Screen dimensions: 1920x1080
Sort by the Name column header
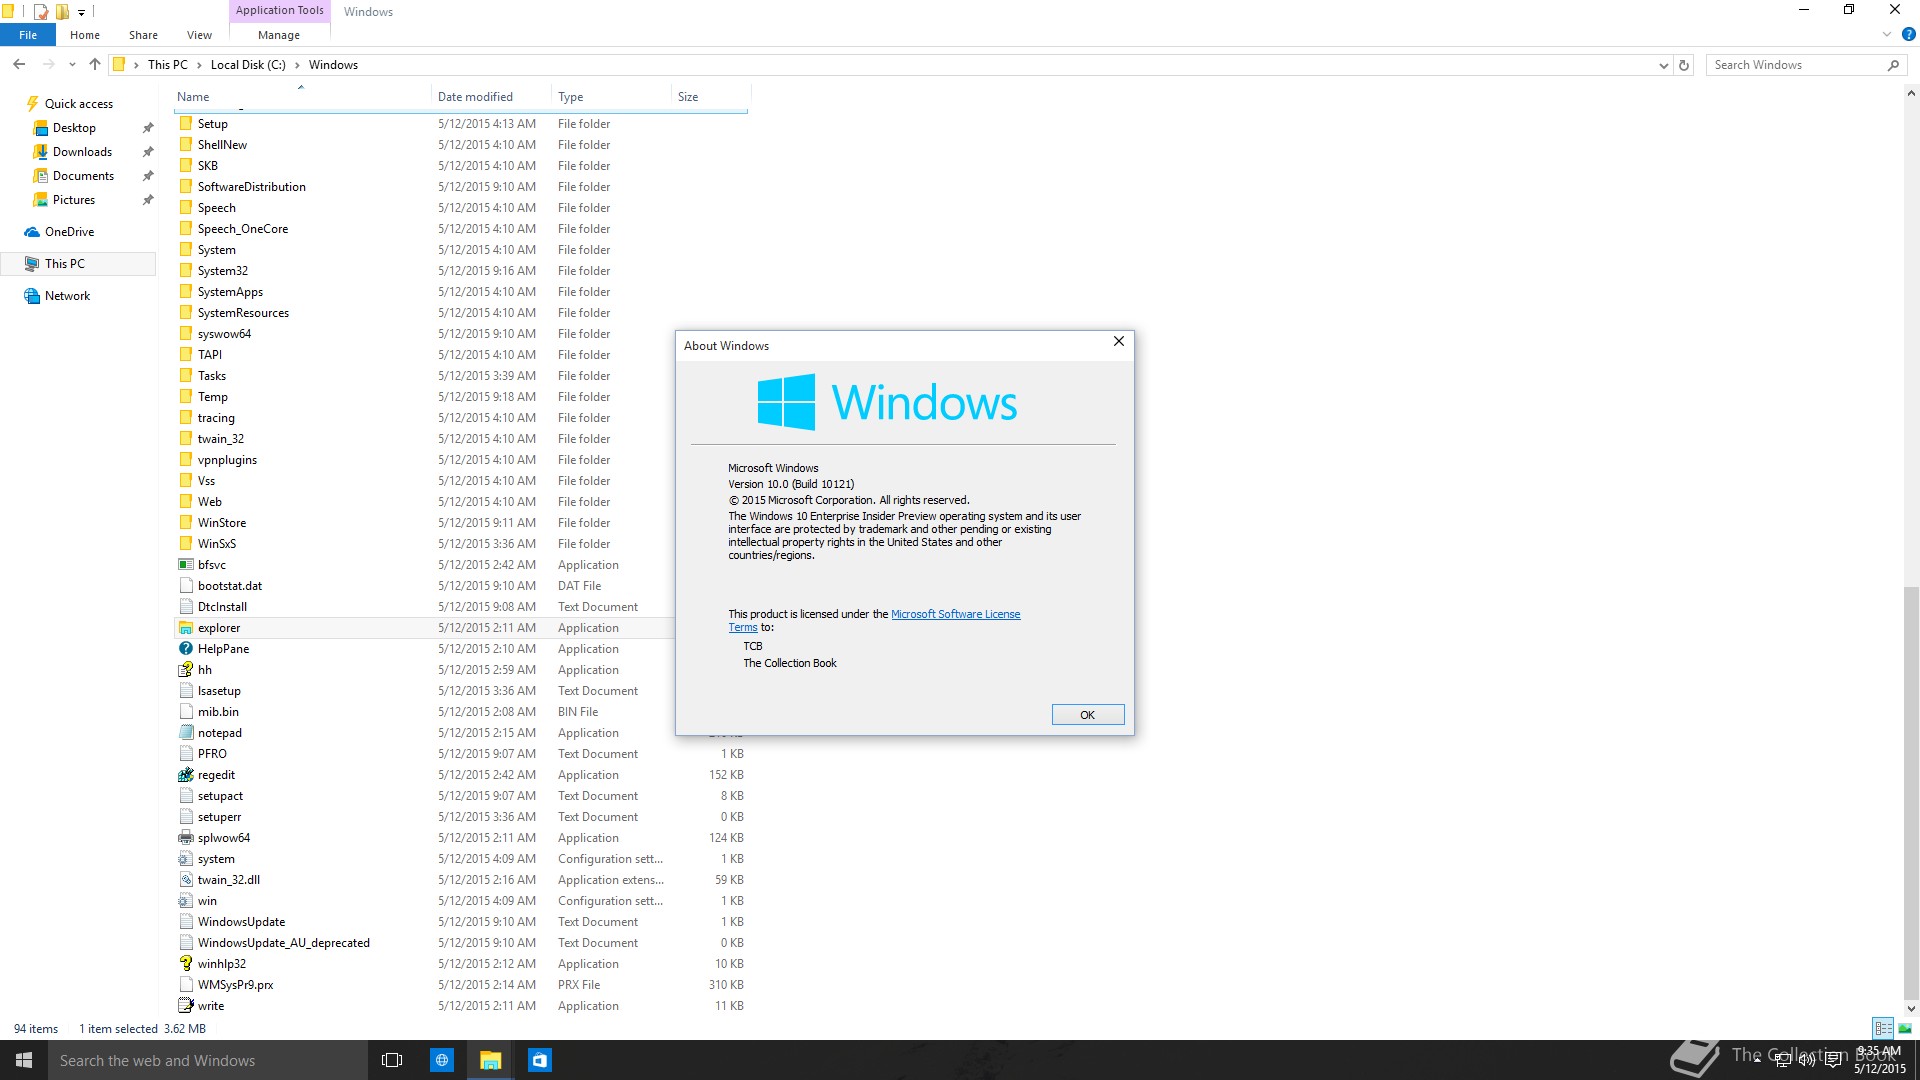302,97
